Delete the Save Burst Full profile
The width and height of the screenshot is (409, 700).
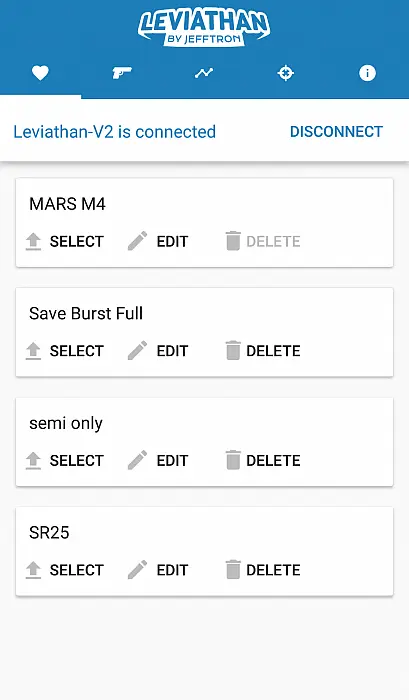click(x=273, y=351)
